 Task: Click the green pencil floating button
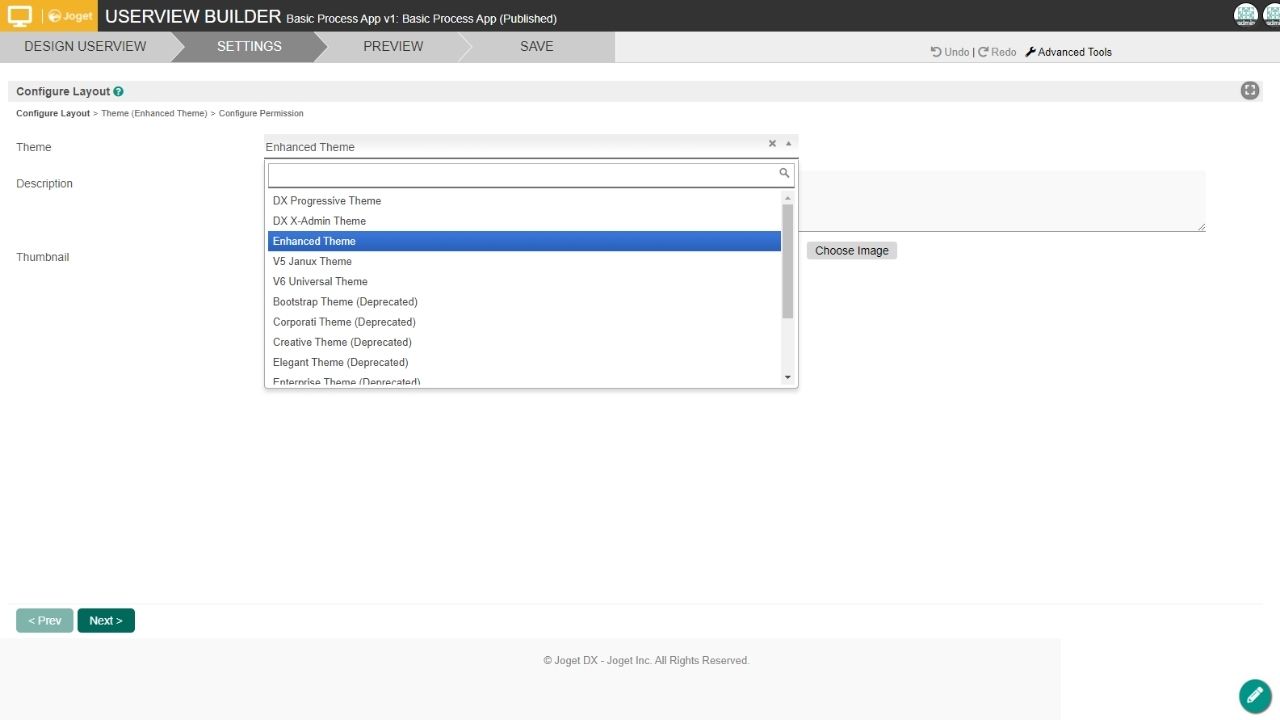click(1254, 695)
